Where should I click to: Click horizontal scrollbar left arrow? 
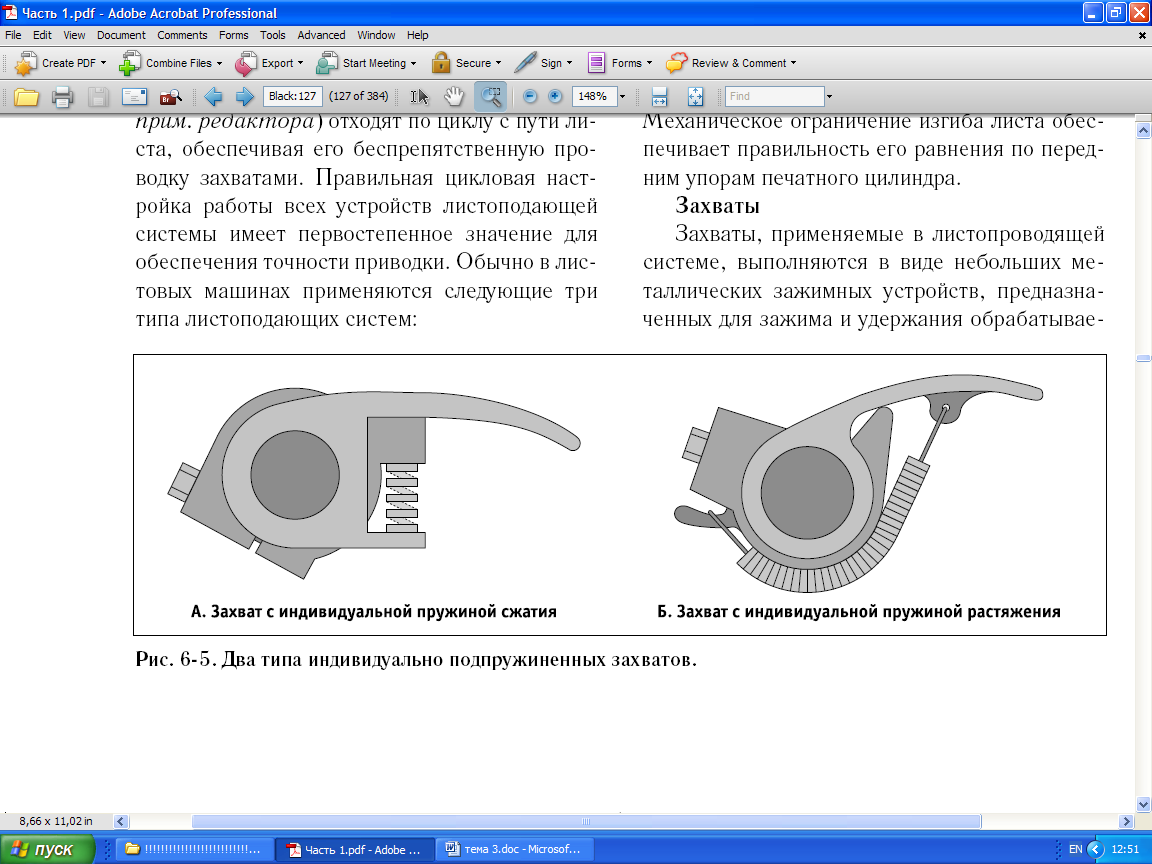pyautogui.click(x=121, y=821)
